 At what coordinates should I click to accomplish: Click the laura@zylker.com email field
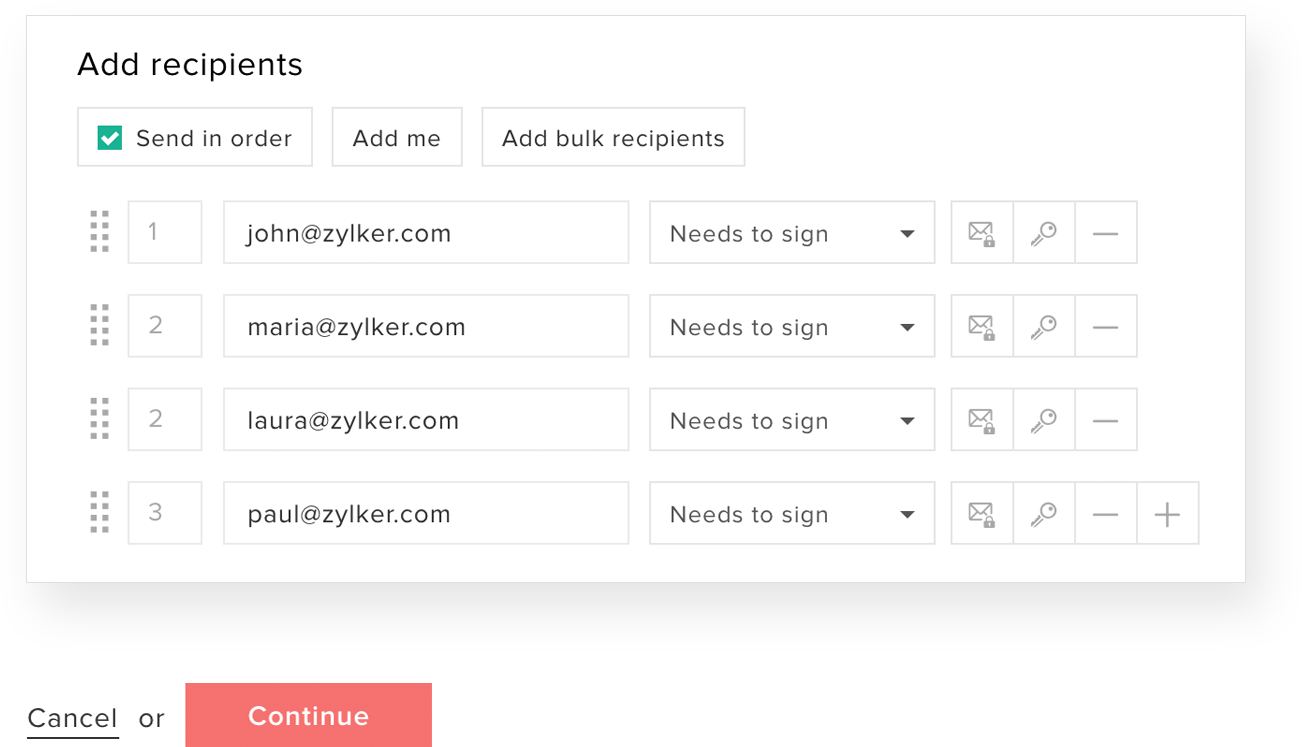(x=426, y=420)
